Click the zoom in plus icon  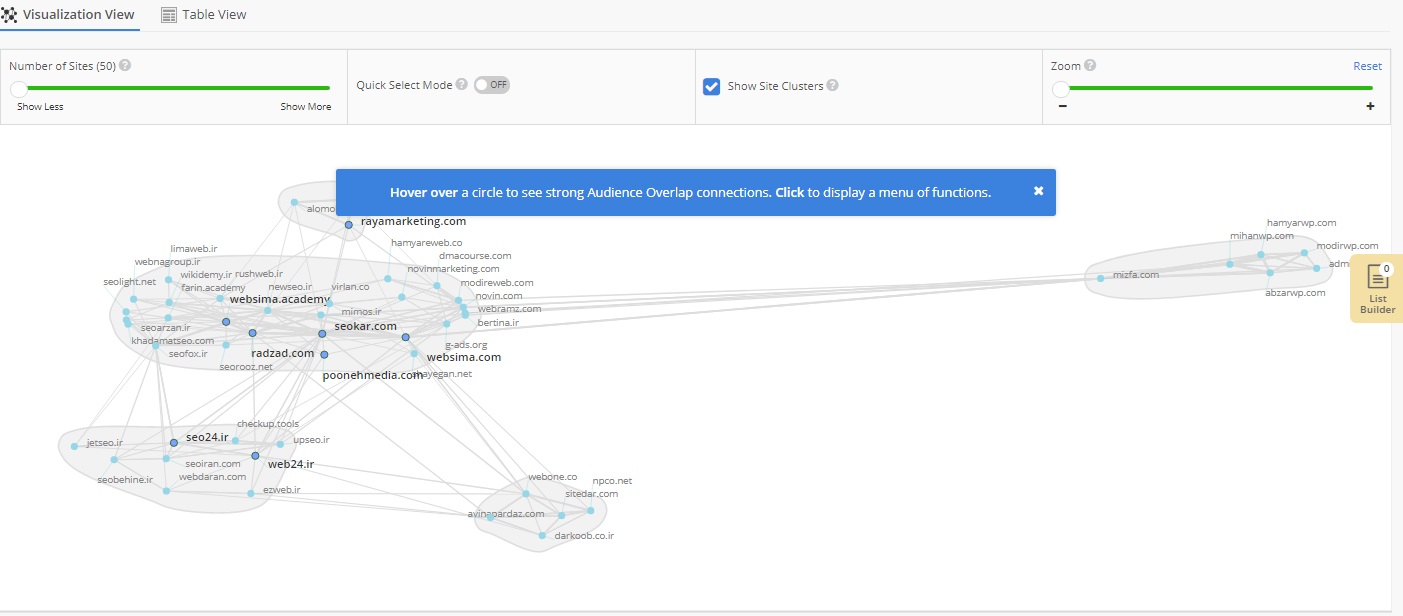[1370, 107]
